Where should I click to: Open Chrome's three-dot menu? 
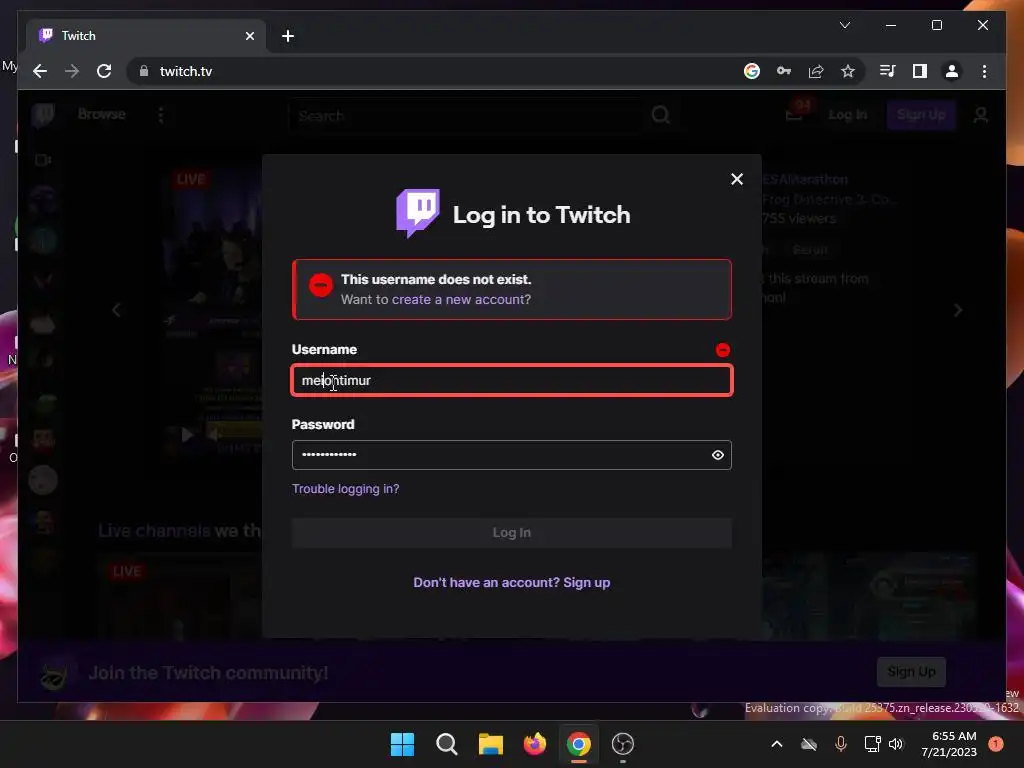click(984, 71)
